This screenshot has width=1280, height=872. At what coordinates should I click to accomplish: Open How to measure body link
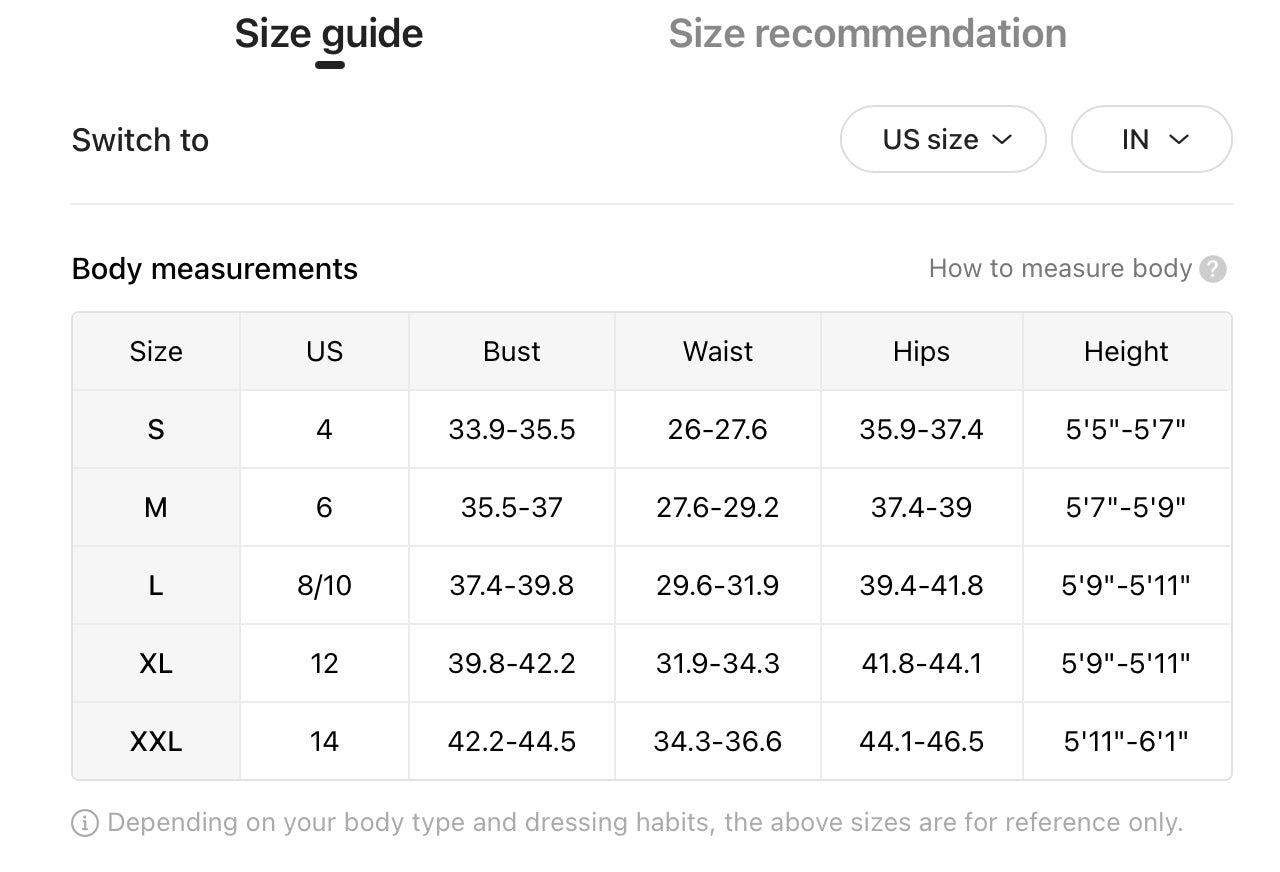[x=1060, y=269]
